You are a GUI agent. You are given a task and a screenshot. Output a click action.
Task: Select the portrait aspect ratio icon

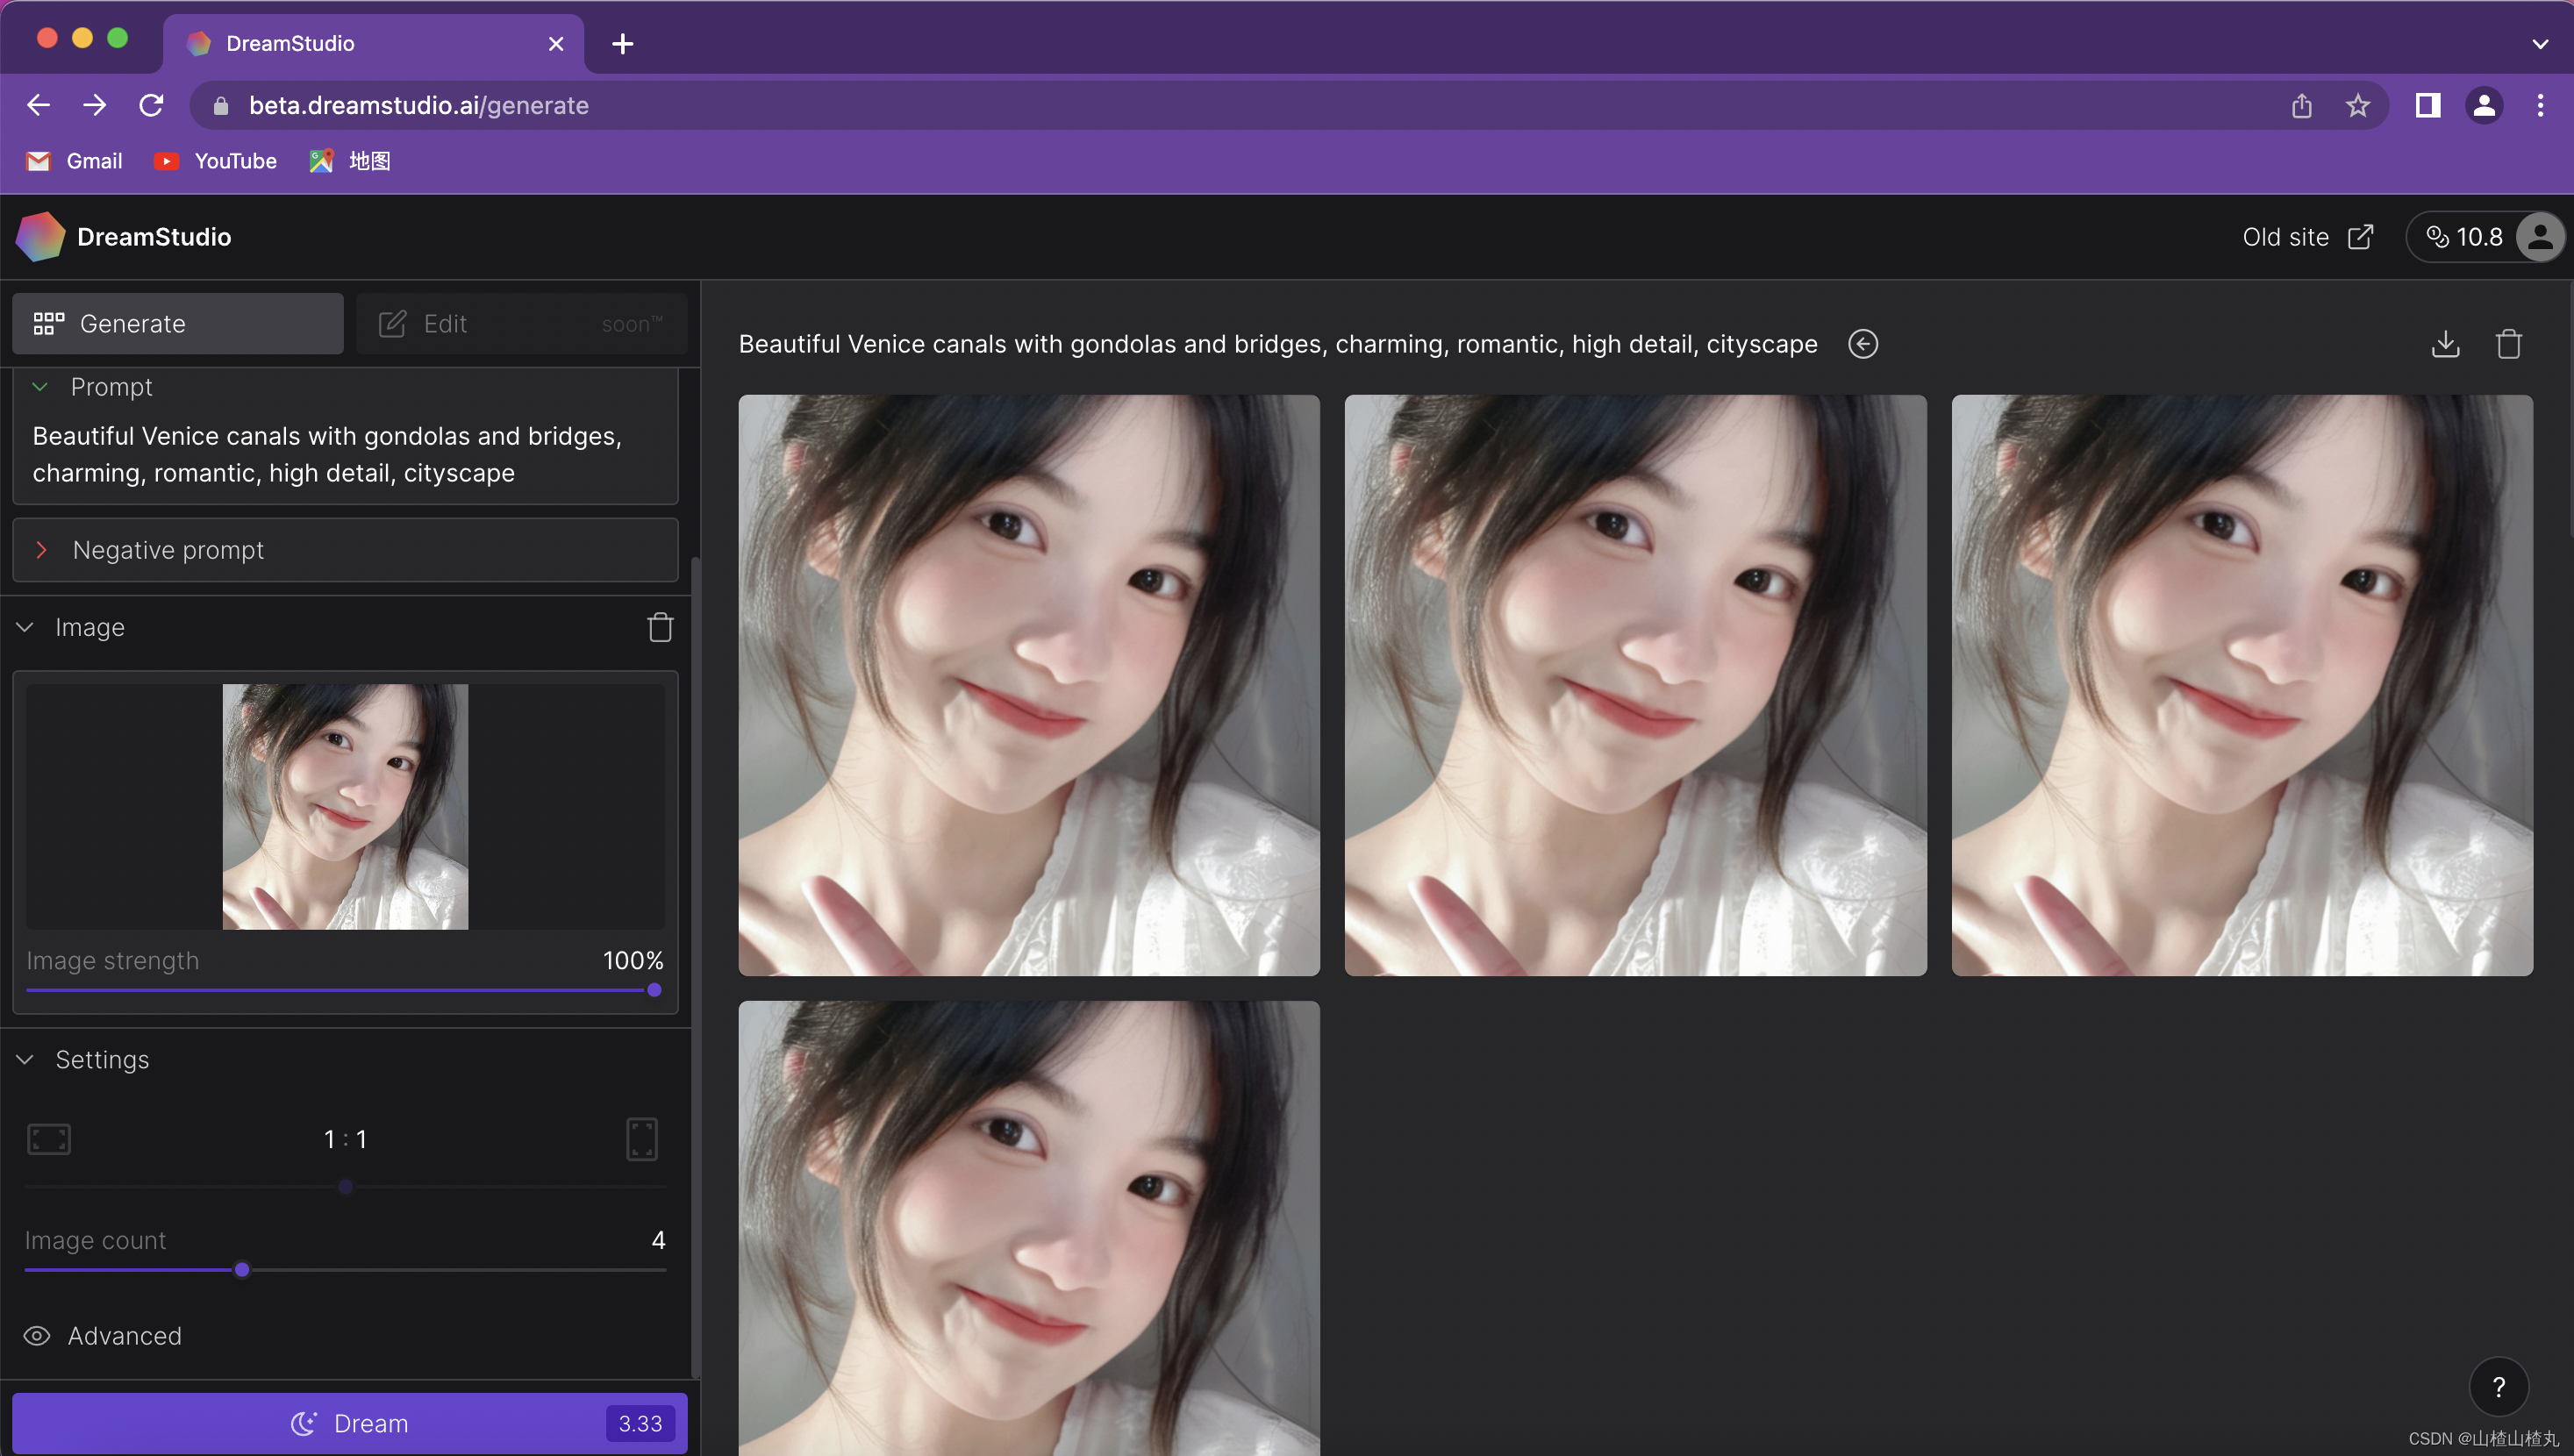click(x=641, y=1139)
